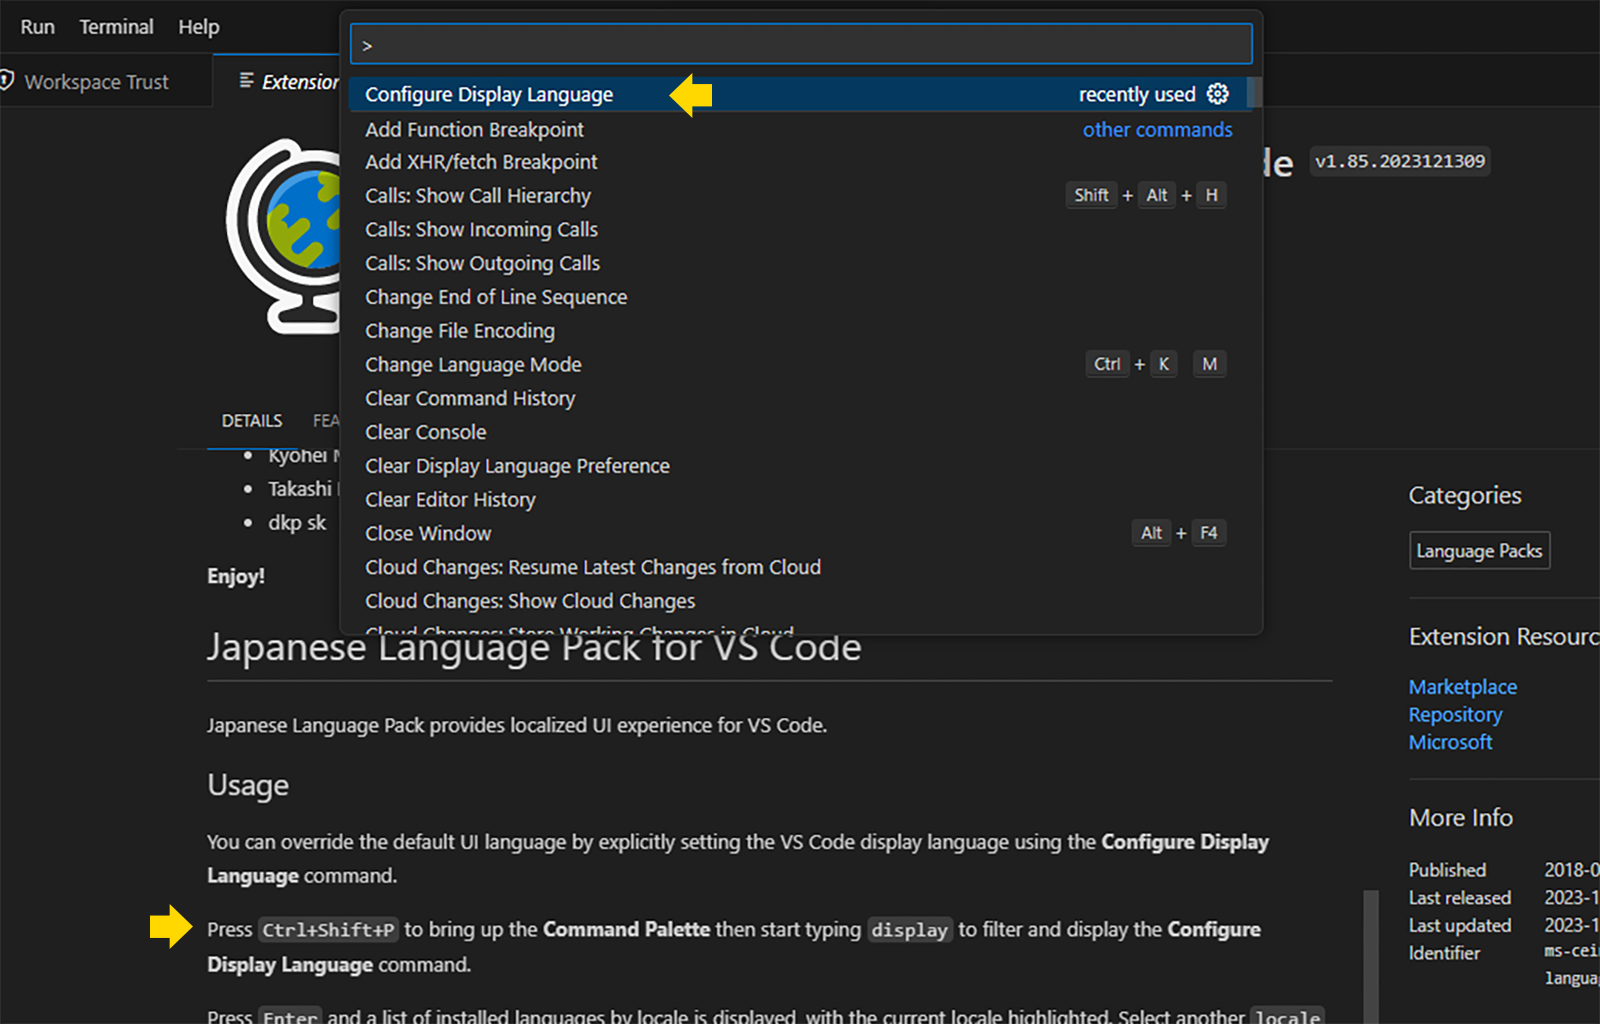
Task: Select the DETAILS tab of the extension
Action: [252, 421]
